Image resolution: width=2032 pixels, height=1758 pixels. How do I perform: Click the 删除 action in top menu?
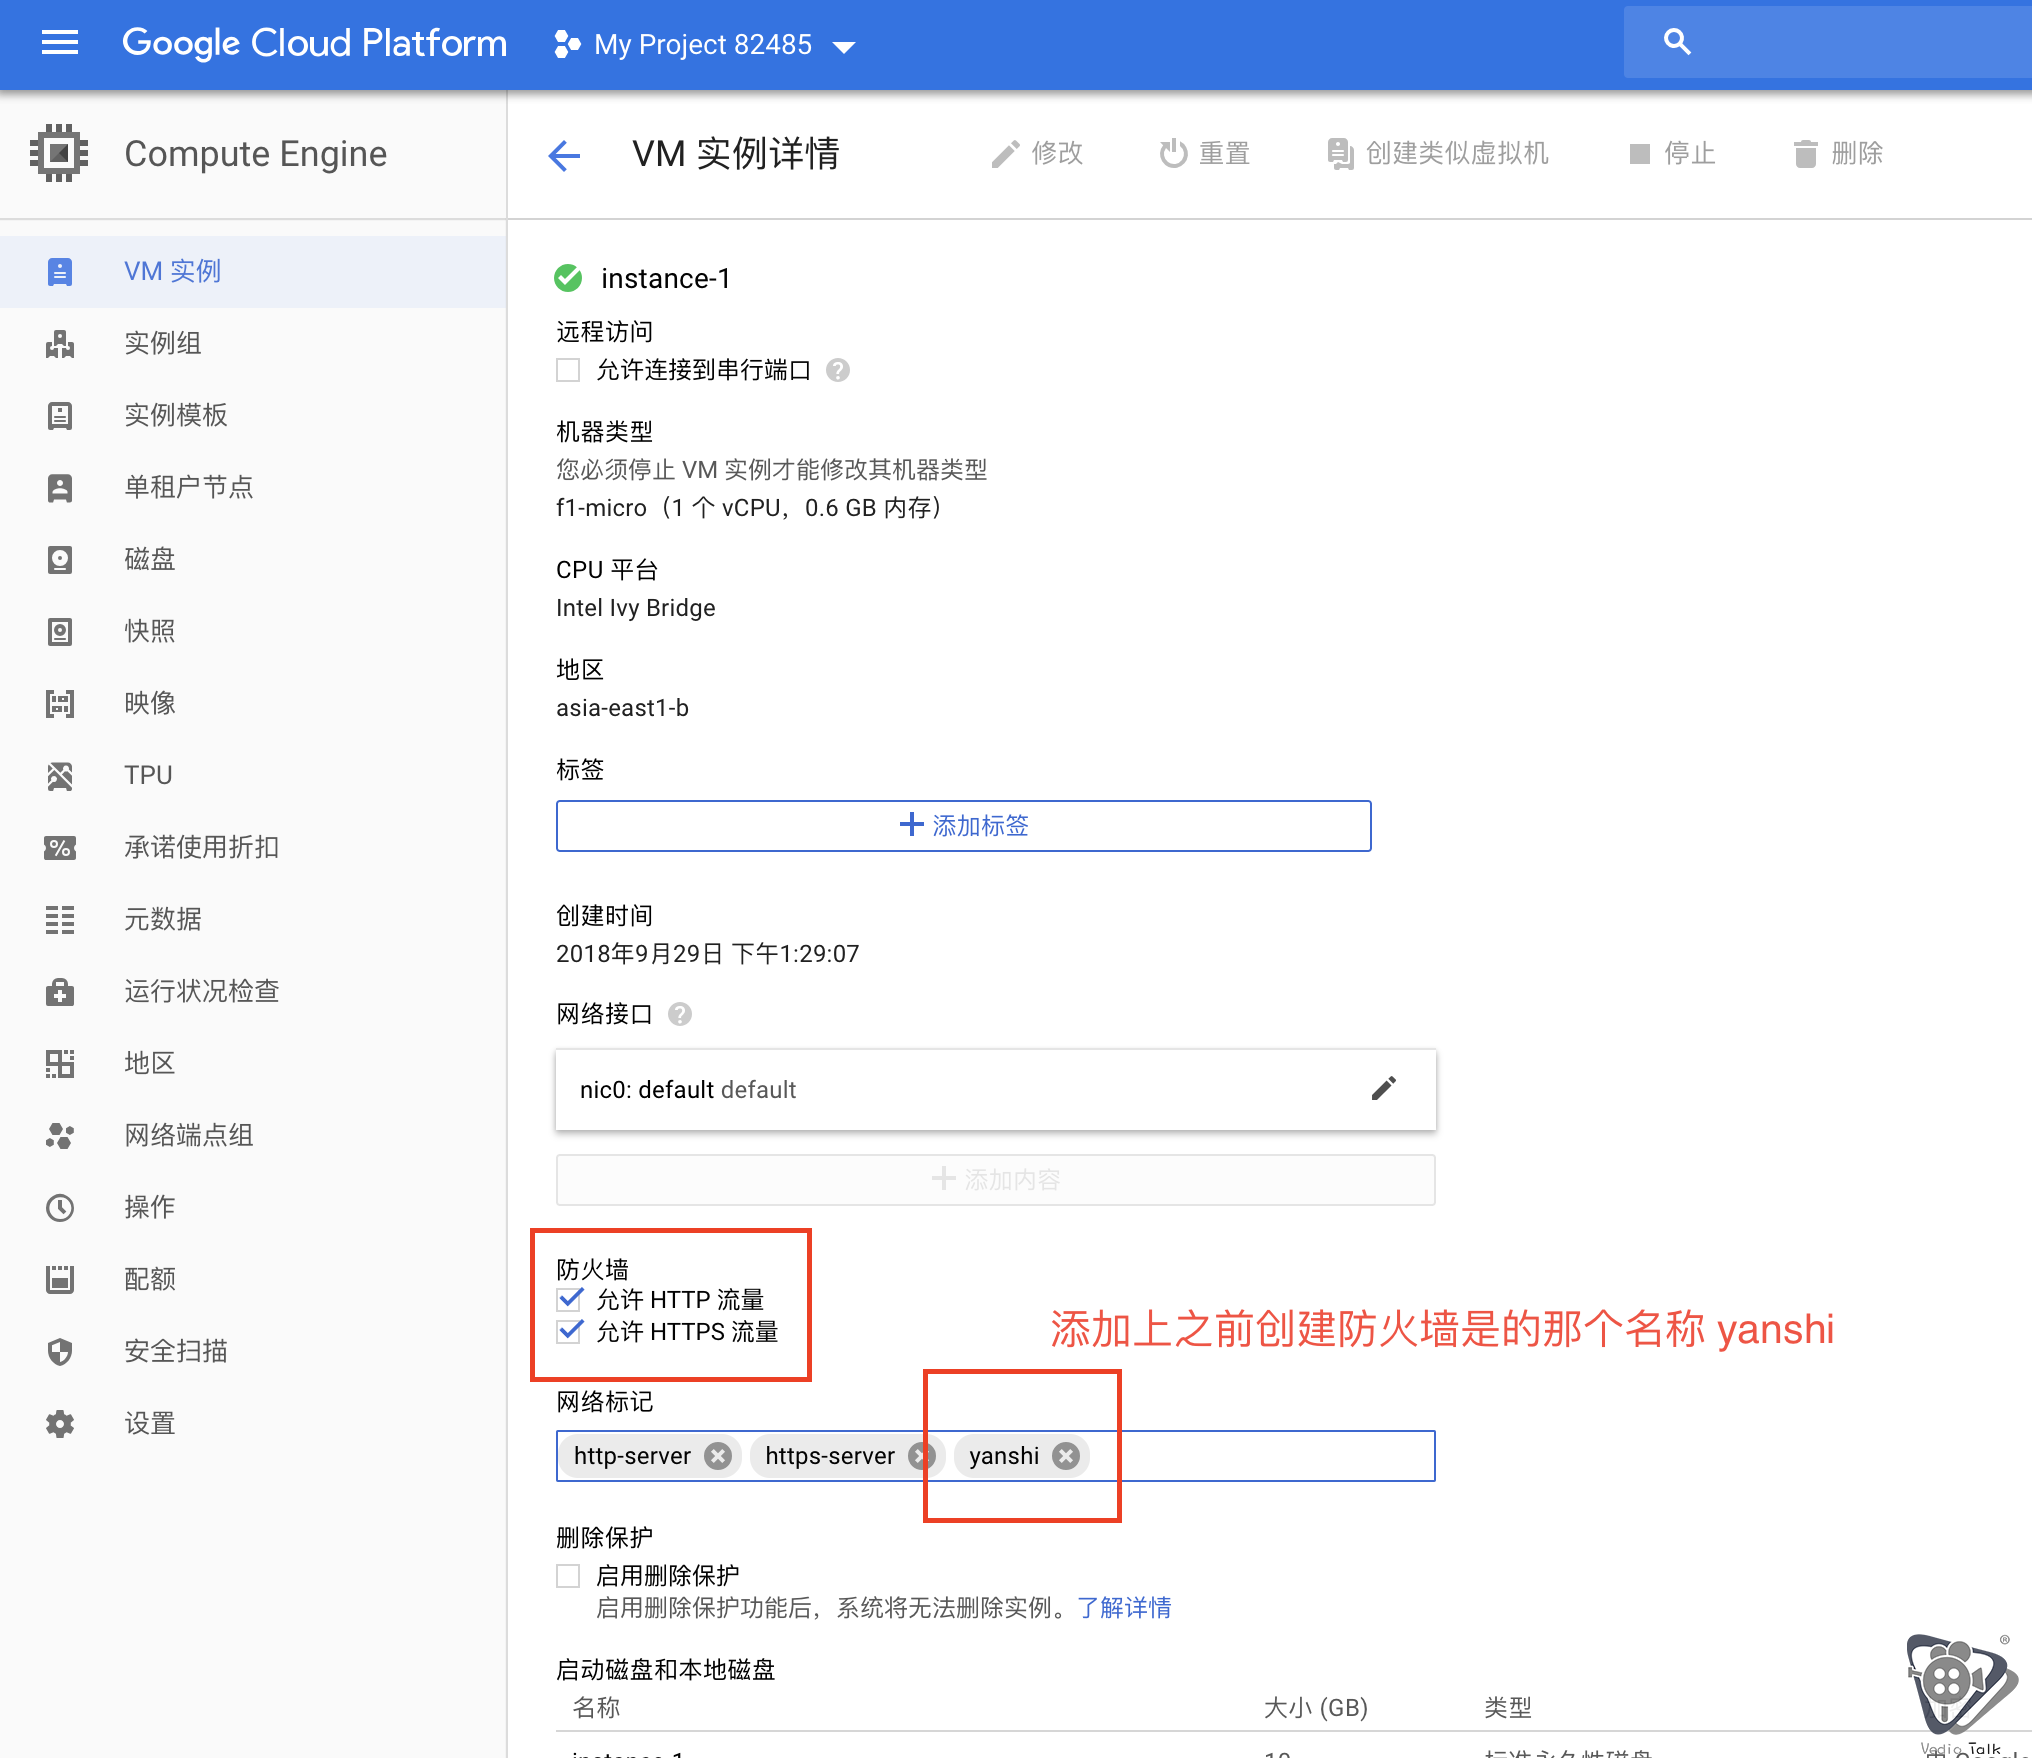click(1845, 154)
